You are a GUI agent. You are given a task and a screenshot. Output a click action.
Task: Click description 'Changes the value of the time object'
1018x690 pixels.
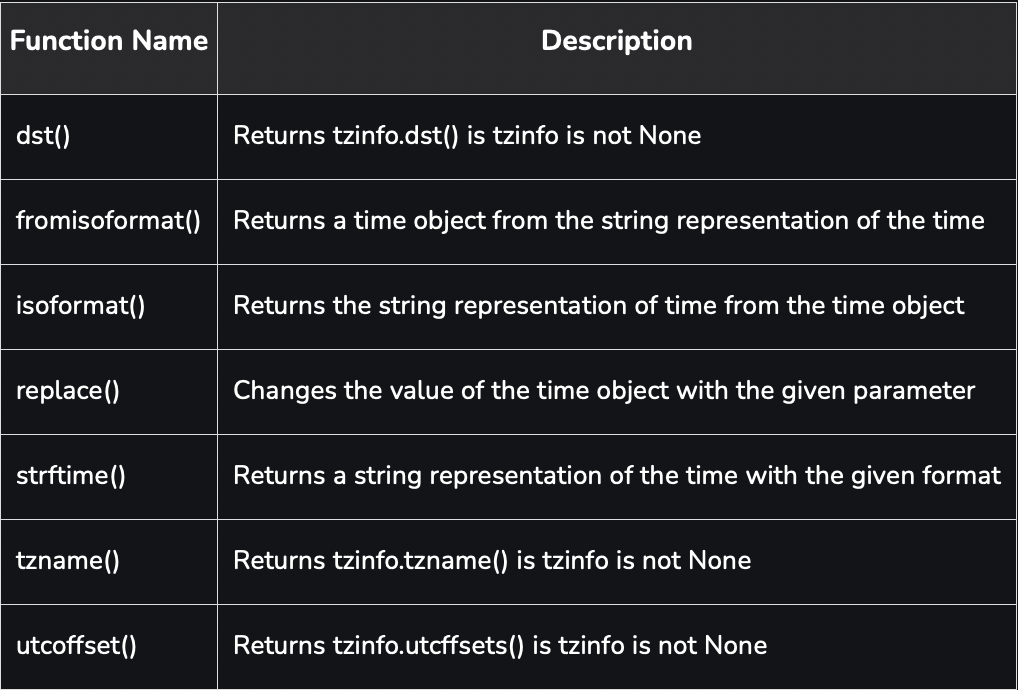click(x=604, y=391)
